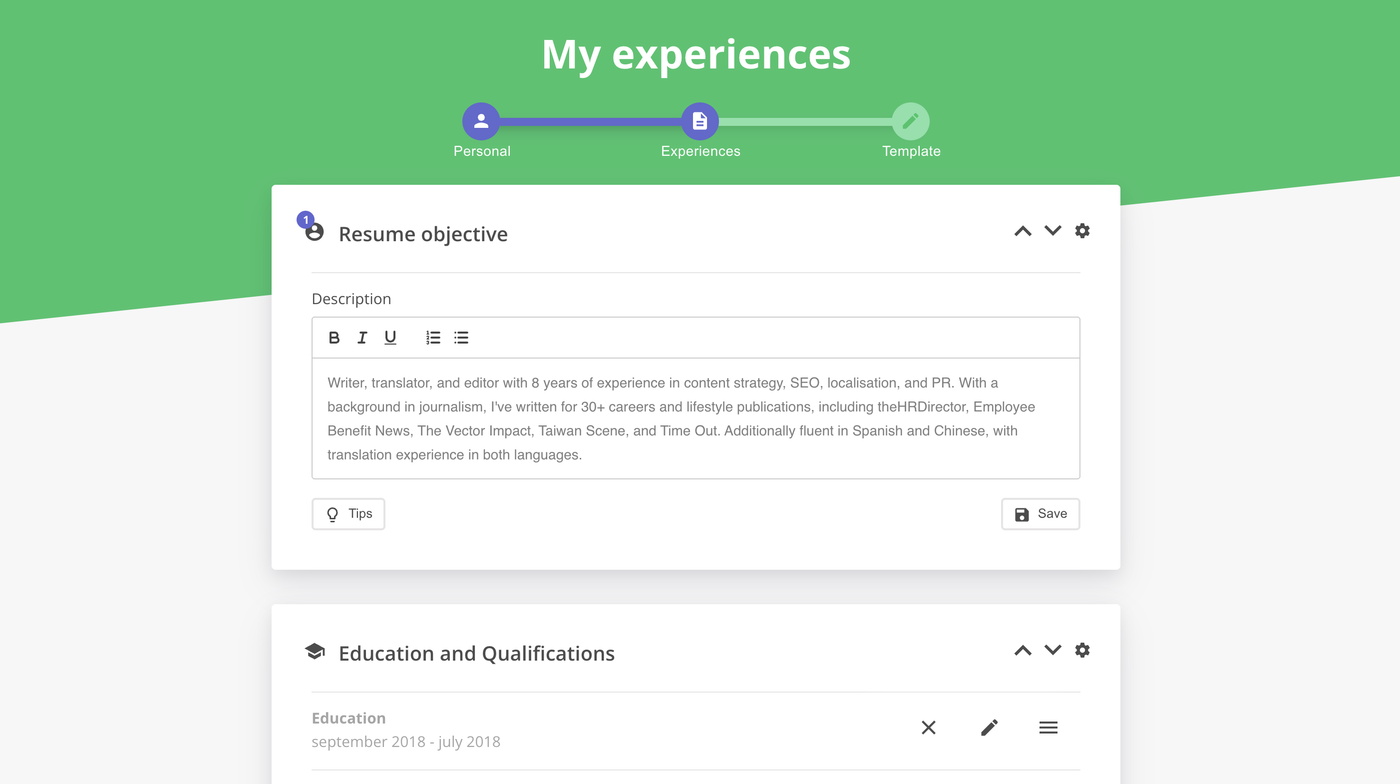
Task: Click the 'My experiences' page title
Action: (x=696, y=54)
